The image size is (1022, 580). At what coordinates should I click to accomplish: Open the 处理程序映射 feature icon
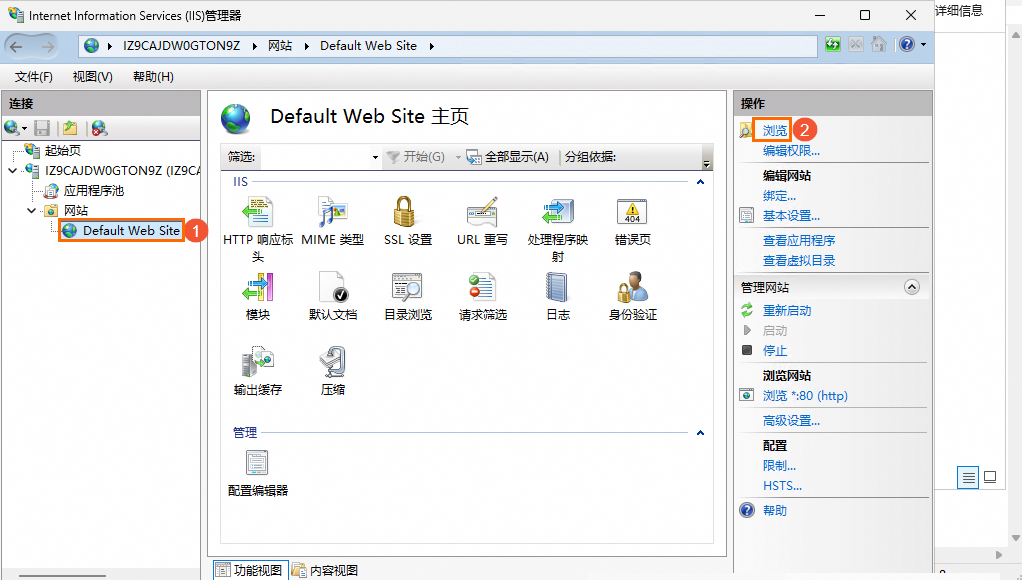coord(558,212)
